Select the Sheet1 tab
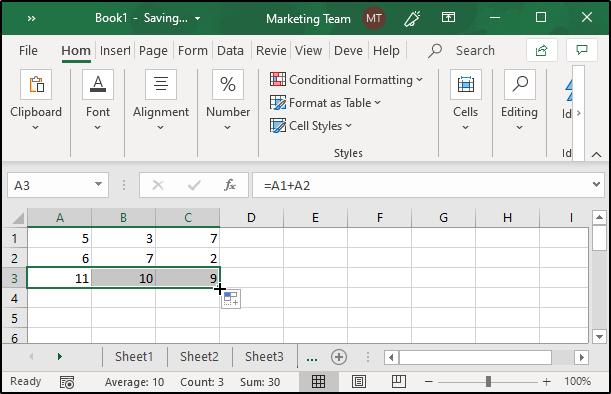The image size is (611, 394). click(x=134, y=357)
